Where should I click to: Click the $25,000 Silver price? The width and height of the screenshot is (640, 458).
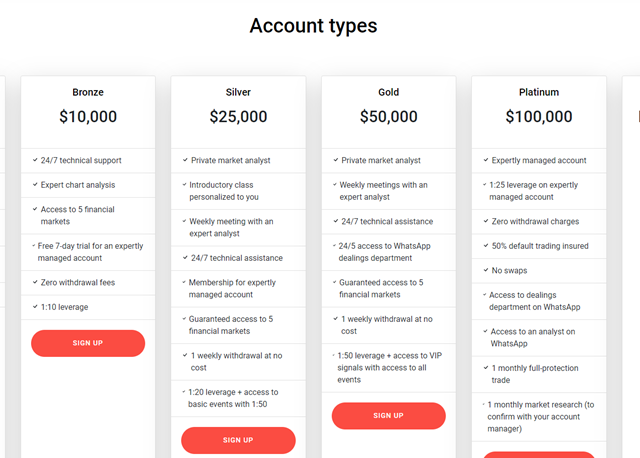[x=238, y=117]
